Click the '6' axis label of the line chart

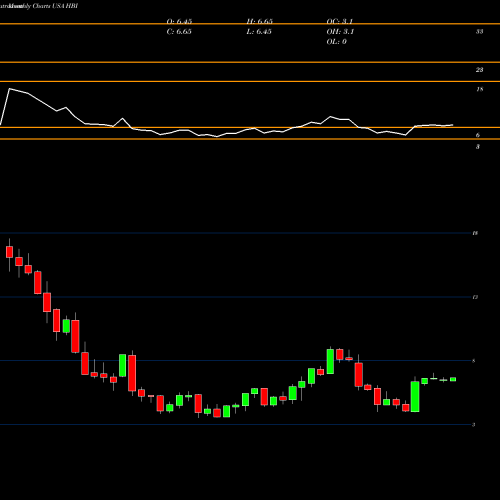[x=478, y=135]
